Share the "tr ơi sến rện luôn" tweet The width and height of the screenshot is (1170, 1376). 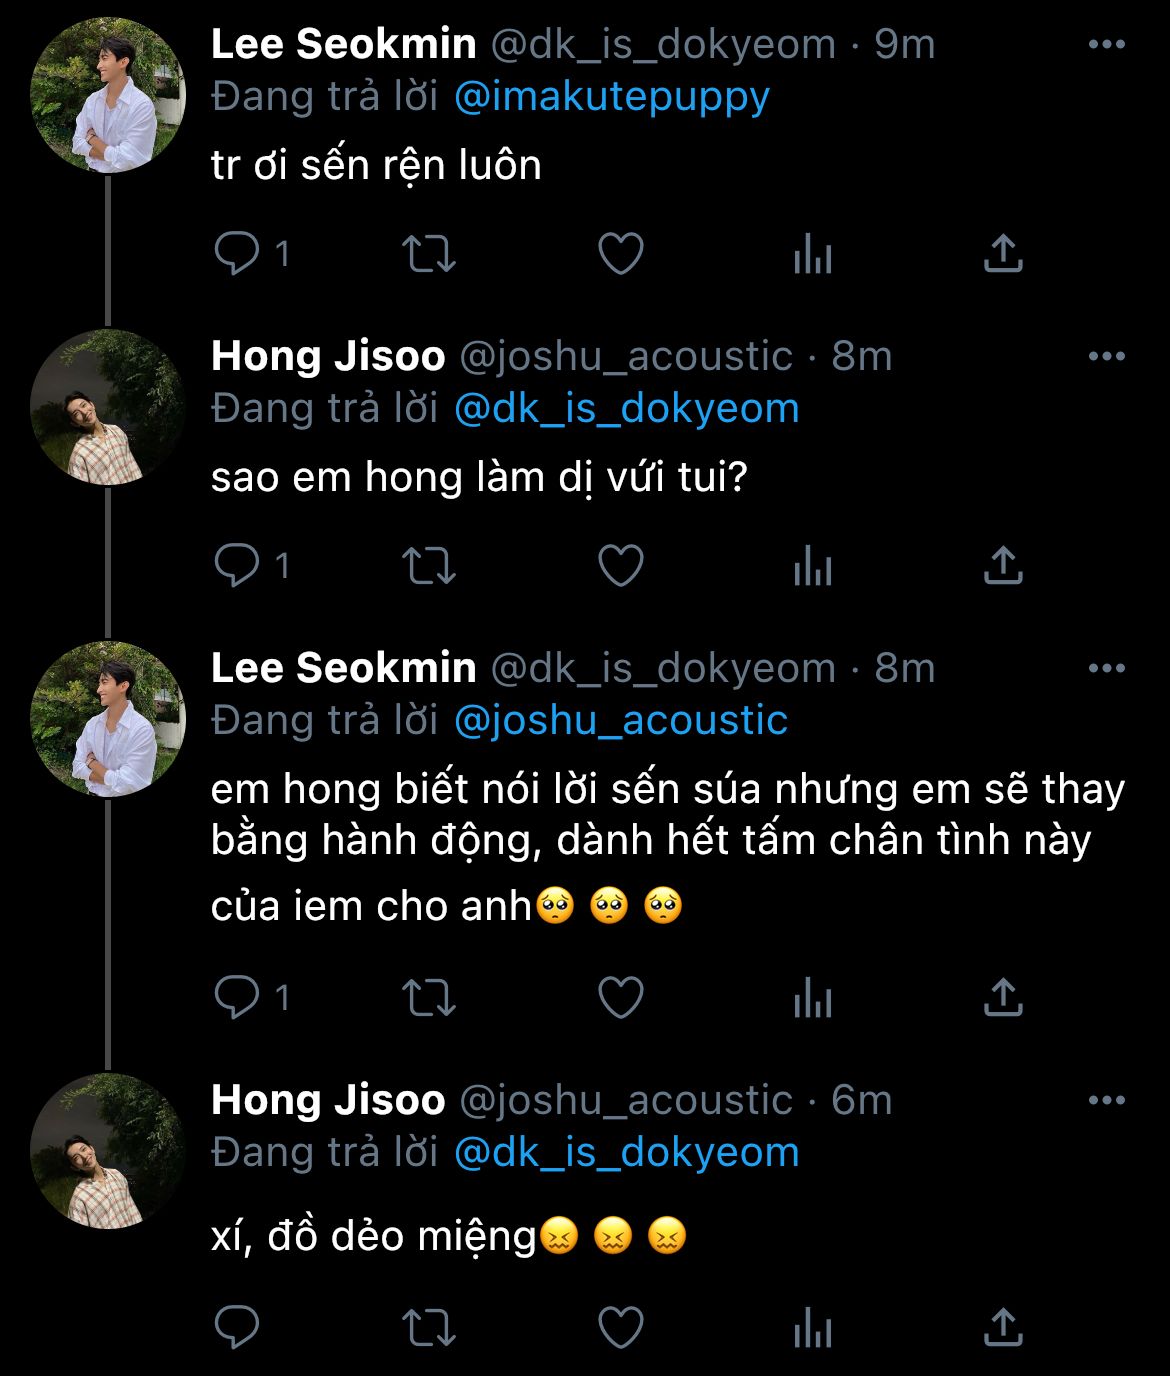tap(1002, 254)
